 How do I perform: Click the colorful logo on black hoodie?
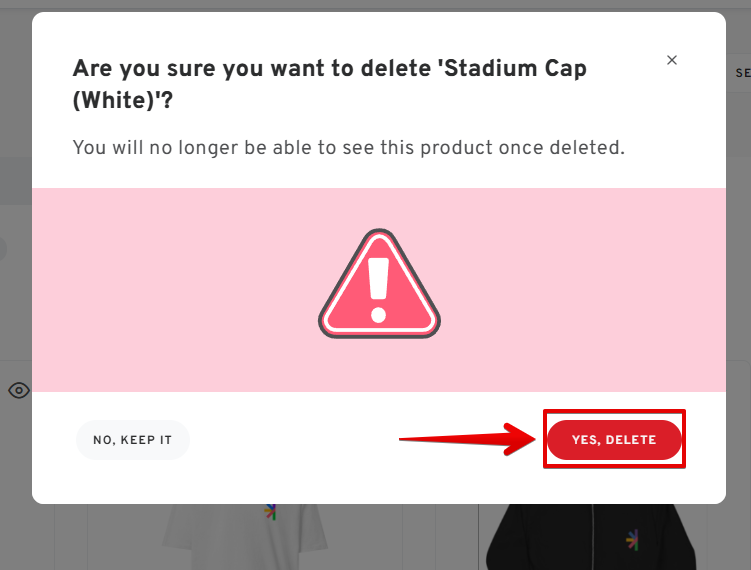632,540
